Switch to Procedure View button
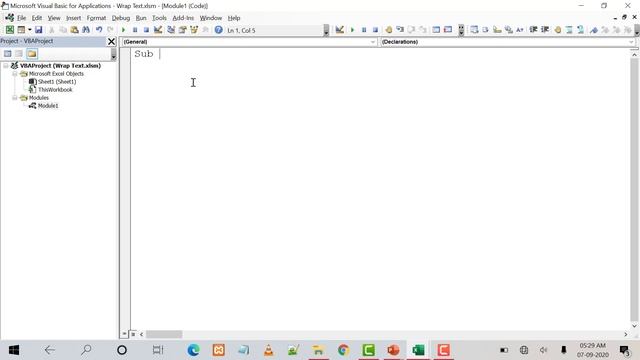This screenshot has height=360, width=640. [124, 334]
